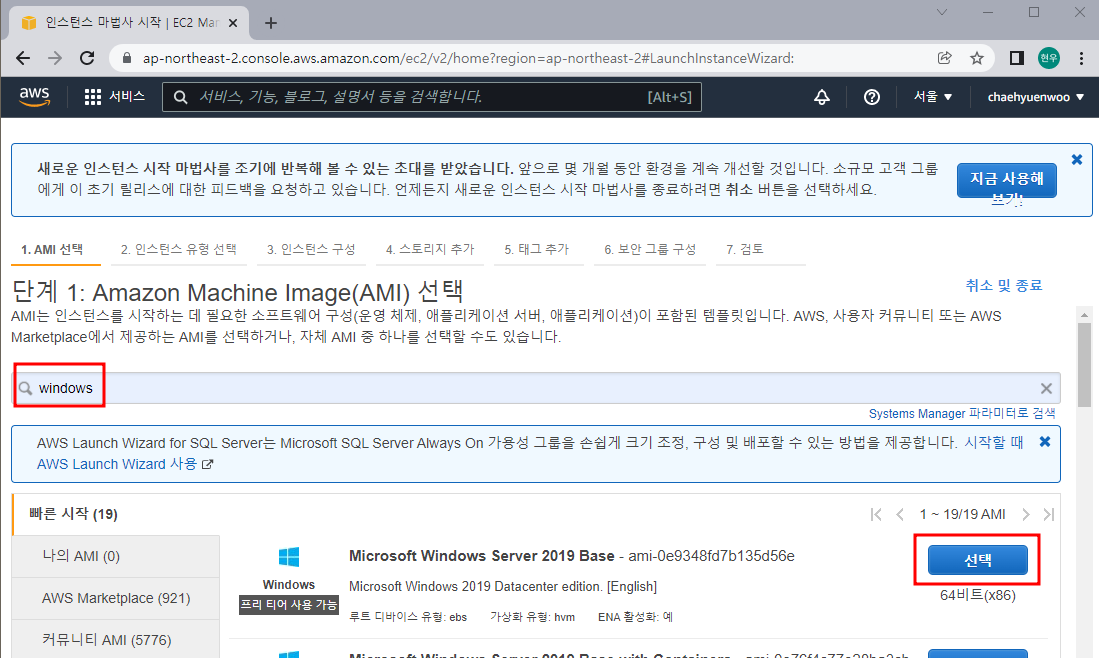
Task: Bookmark the page with the star icon
Action: [x=976, y=59]
